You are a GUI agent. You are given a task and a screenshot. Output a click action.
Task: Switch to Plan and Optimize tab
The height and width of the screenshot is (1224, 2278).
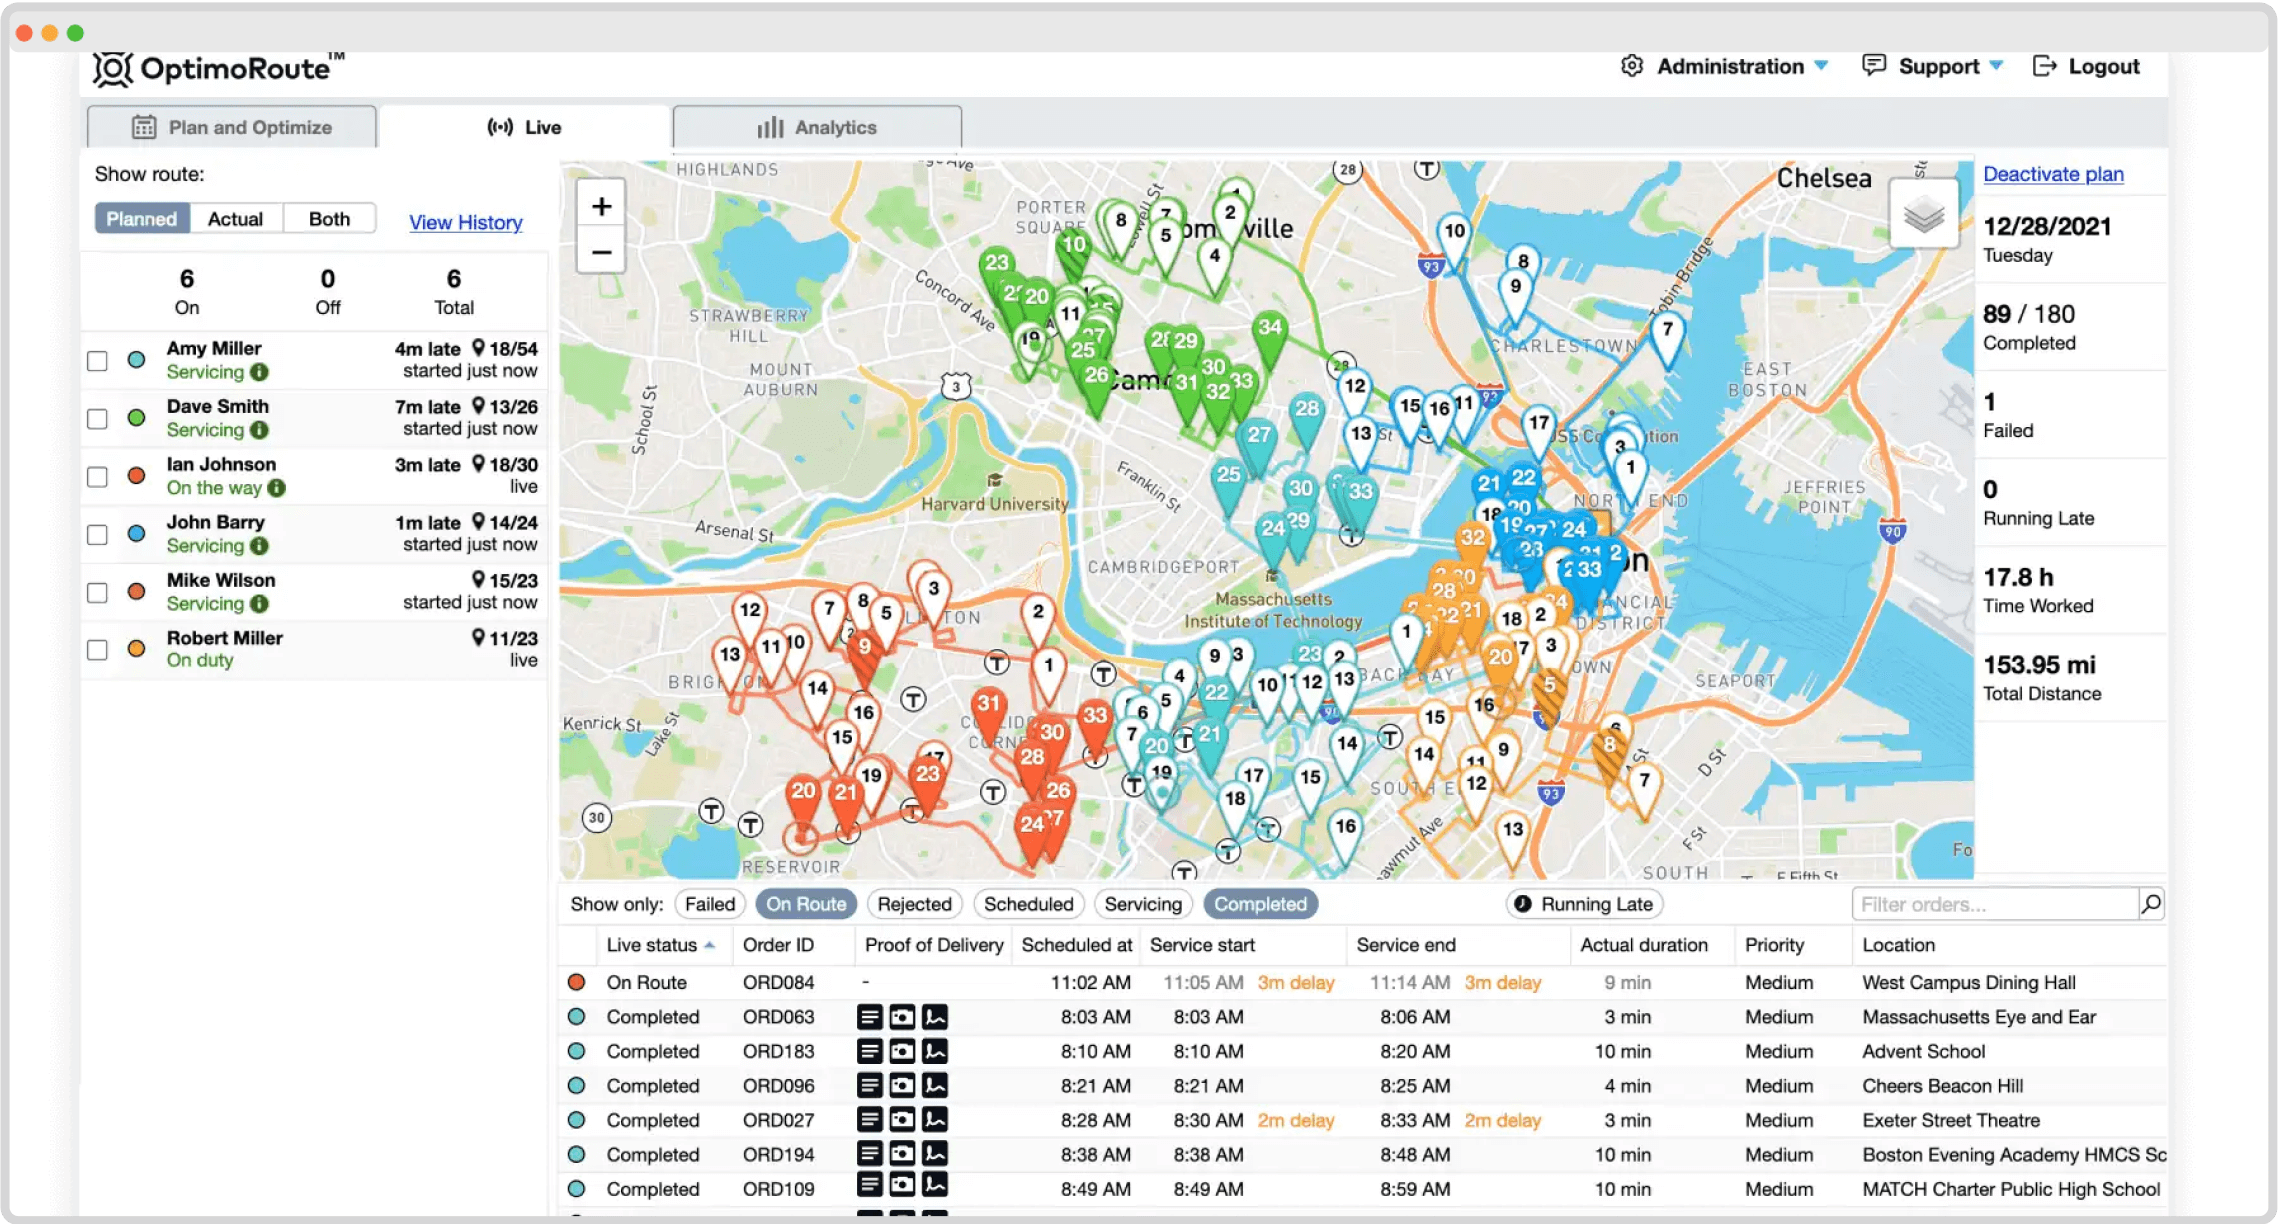pos(232,127)
